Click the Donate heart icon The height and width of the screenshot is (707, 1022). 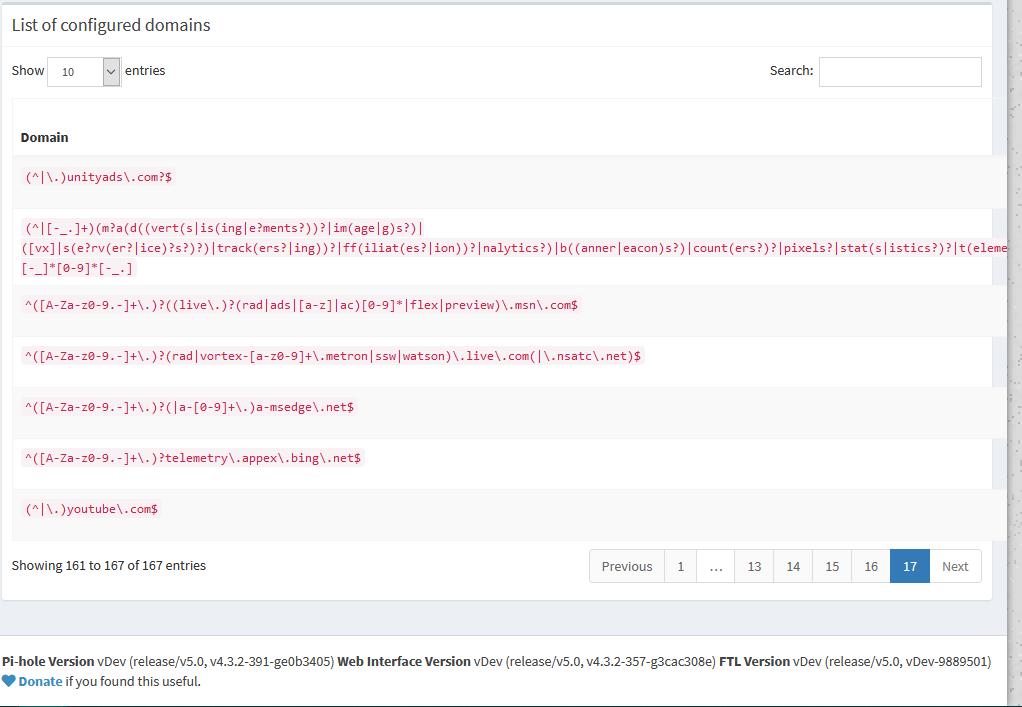[9, 681]
